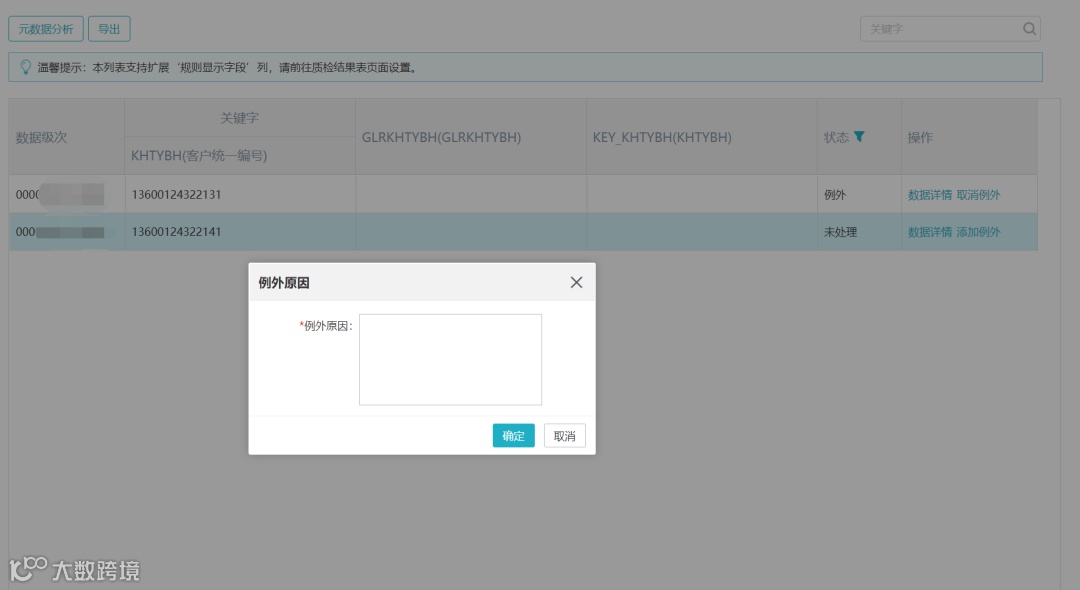Click the 操作 column header
This screenshot has height=590, width=1080.
969,137
